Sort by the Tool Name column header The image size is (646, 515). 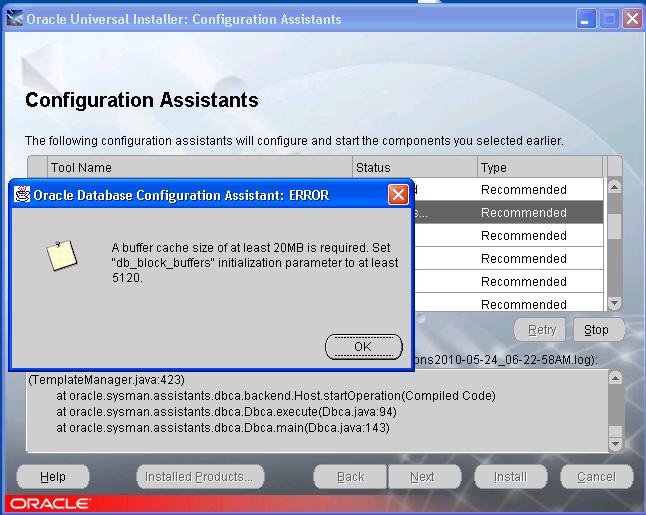(200, 167)
